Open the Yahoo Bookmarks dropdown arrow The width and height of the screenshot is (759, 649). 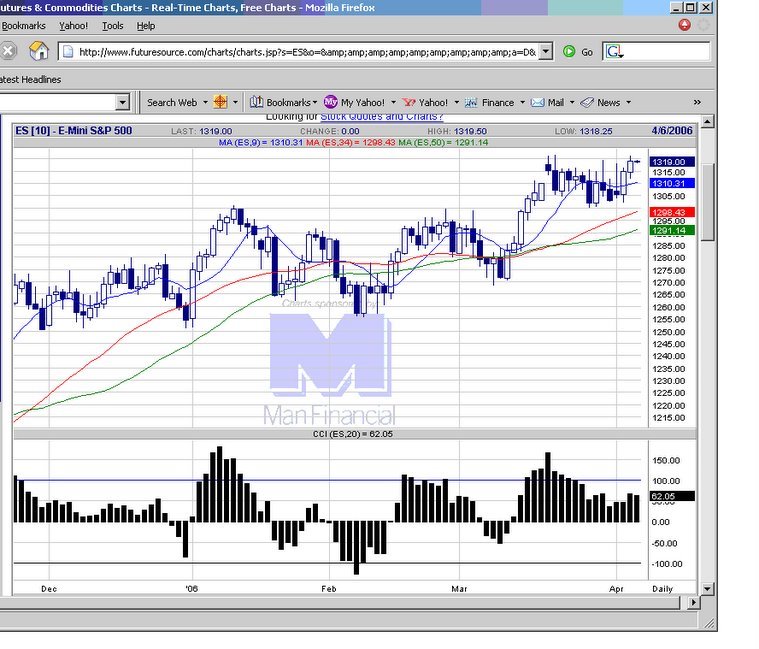[315, 103]
